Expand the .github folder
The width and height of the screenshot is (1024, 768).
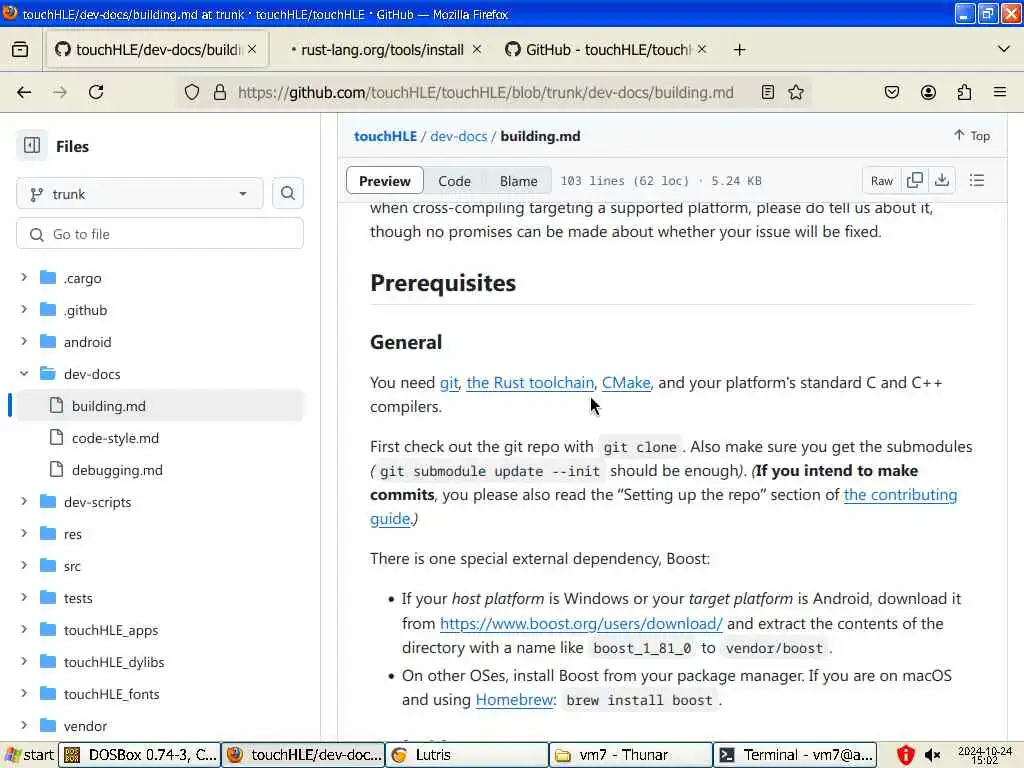[x=24, y=310]
